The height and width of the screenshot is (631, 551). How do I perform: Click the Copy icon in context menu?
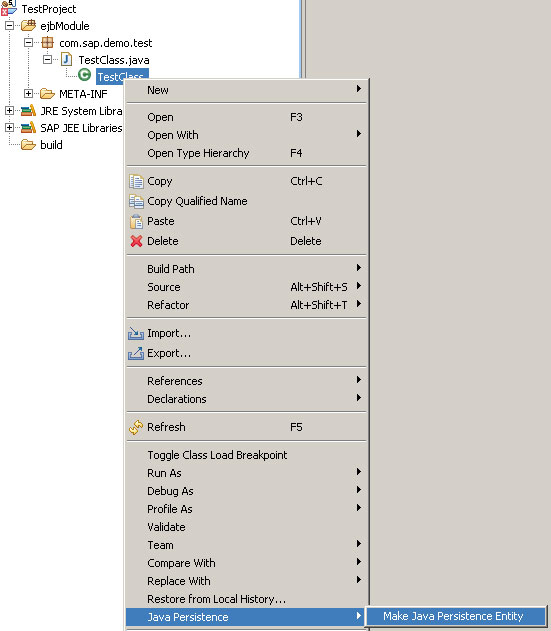[136, 181]
